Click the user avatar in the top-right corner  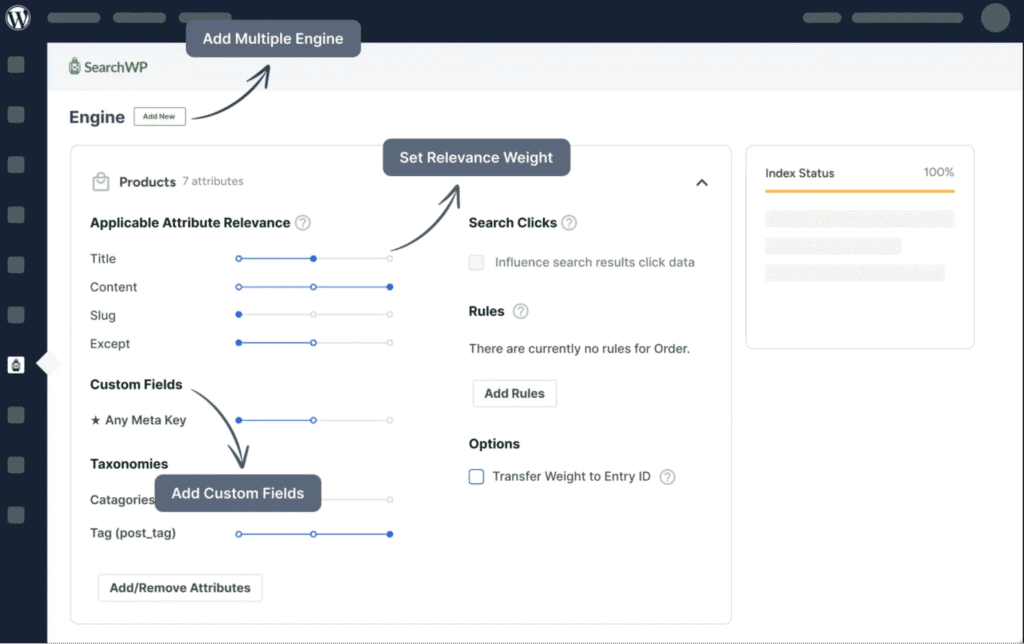coord(994,18)
